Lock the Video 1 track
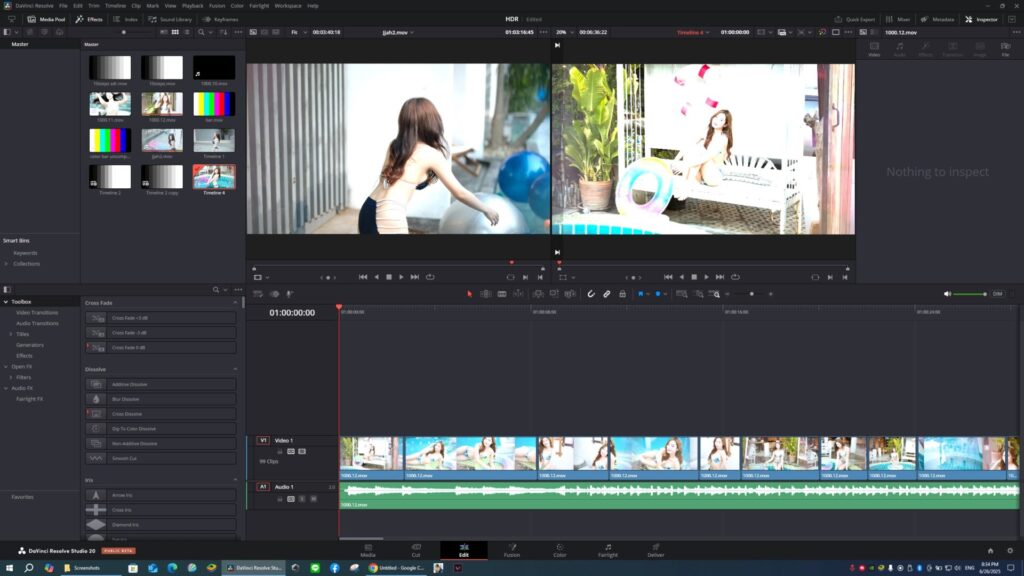The height and width of the screenshot is (576, 1024). [280, 451]
